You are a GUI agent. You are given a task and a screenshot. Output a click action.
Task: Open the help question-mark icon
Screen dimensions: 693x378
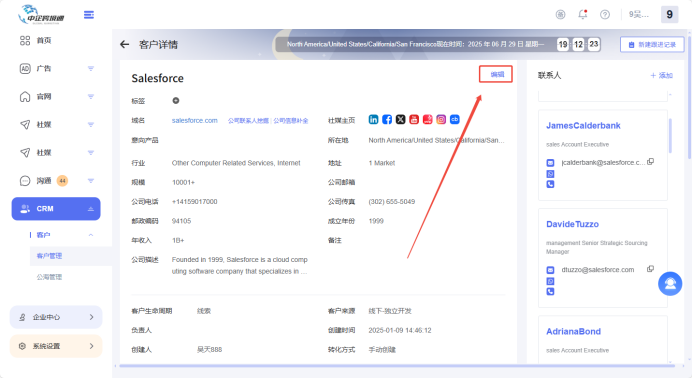[x=605, y=15]
